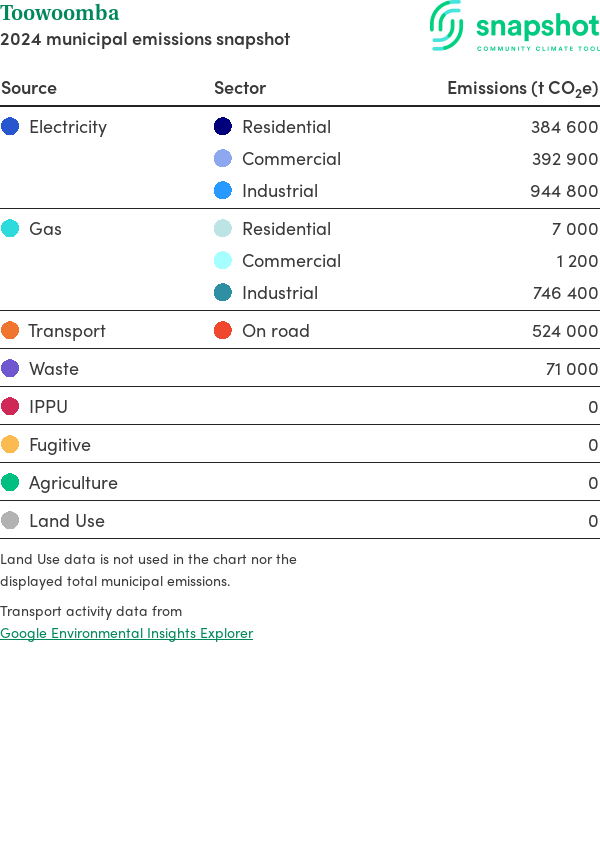
Task: Click the Gas Industrial sector label
Action: click(x=280, y=293)
